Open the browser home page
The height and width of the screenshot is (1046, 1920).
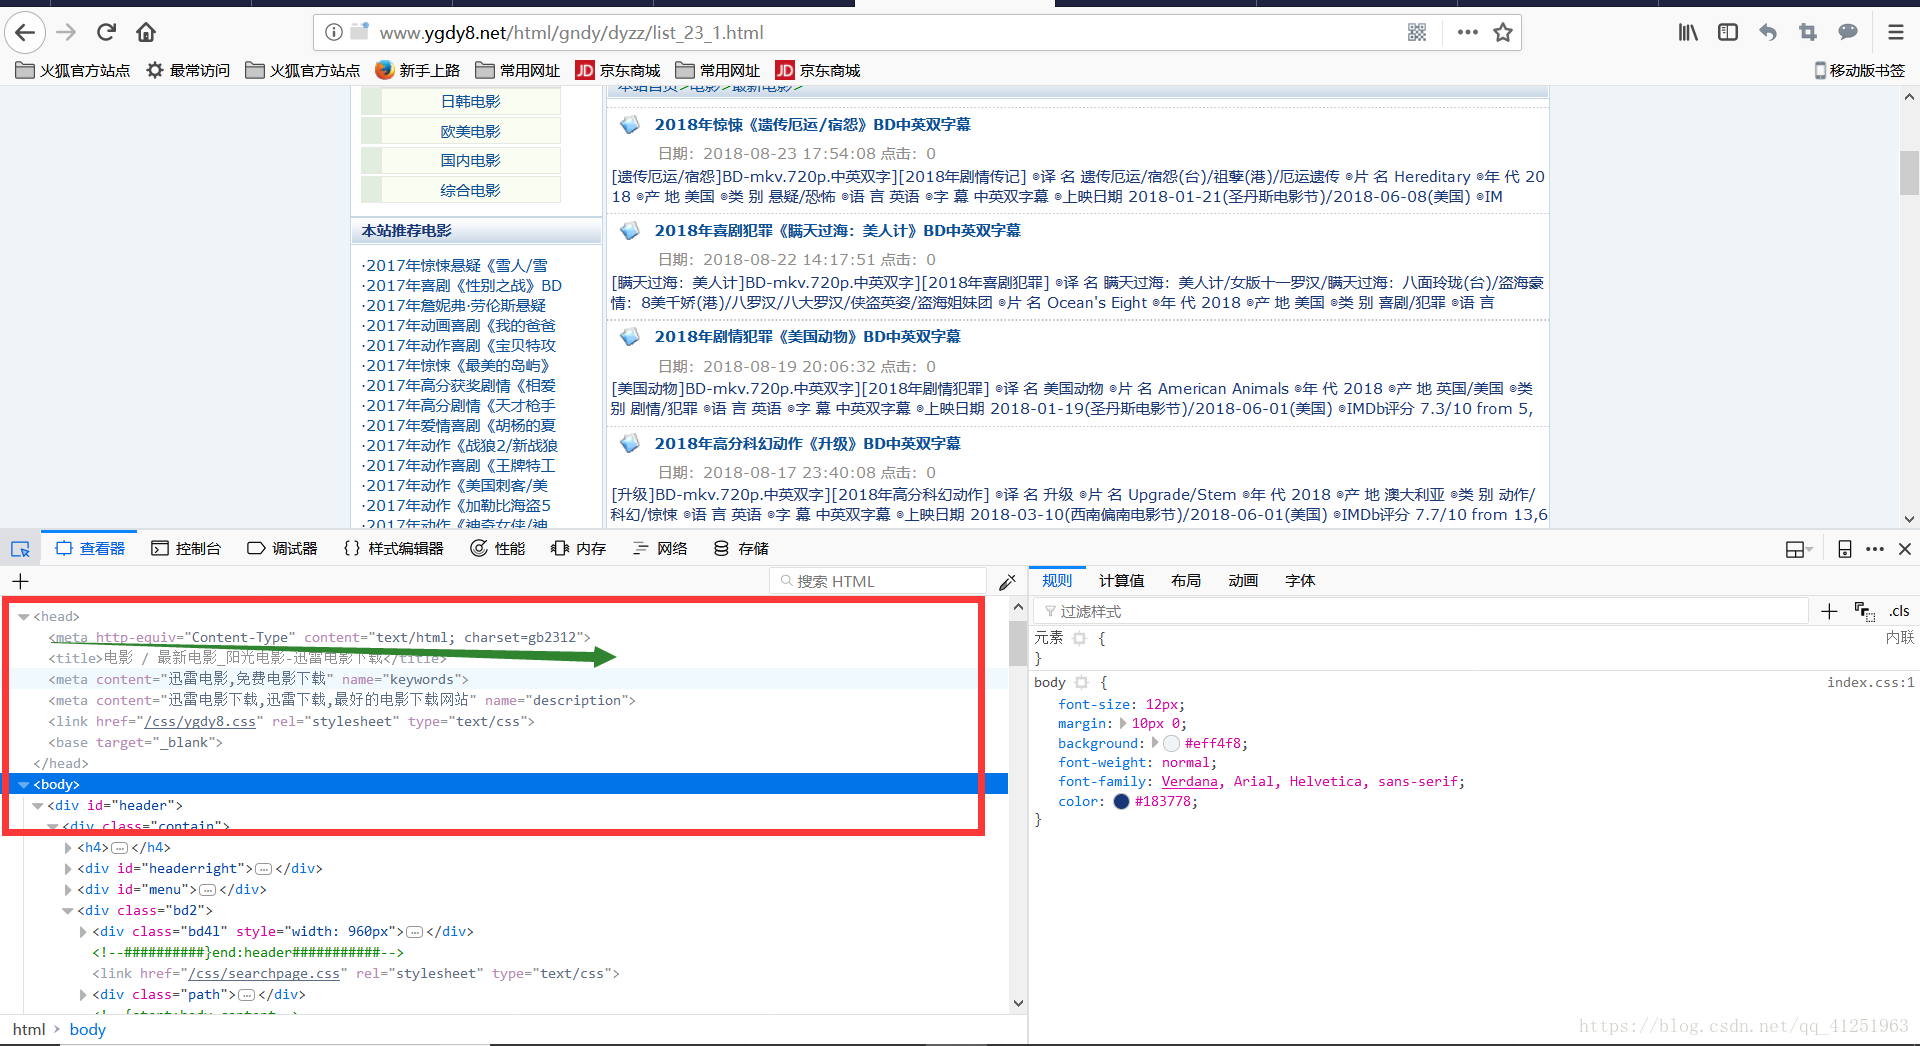(146, 32)
